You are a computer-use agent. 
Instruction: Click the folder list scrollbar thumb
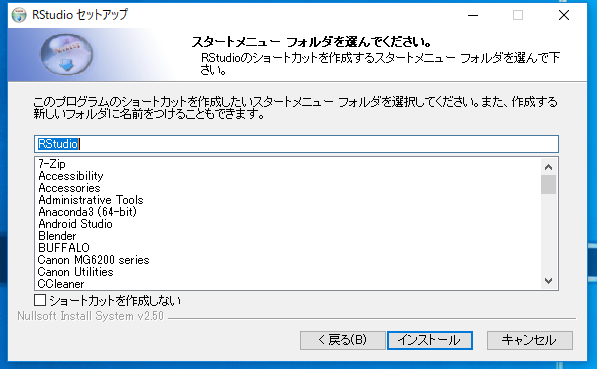(548, 185)
